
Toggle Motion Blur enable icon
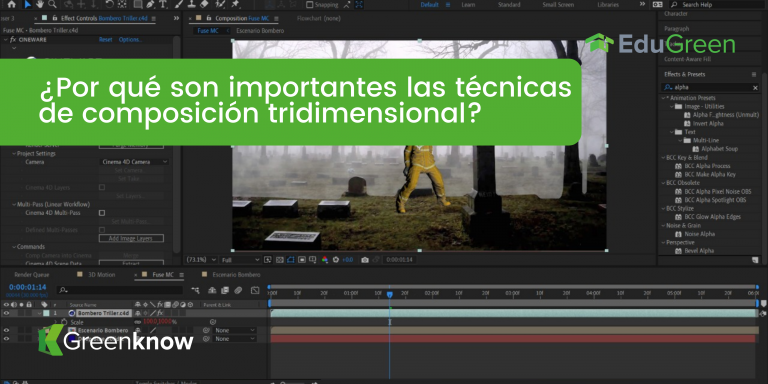tap(238, 290)
